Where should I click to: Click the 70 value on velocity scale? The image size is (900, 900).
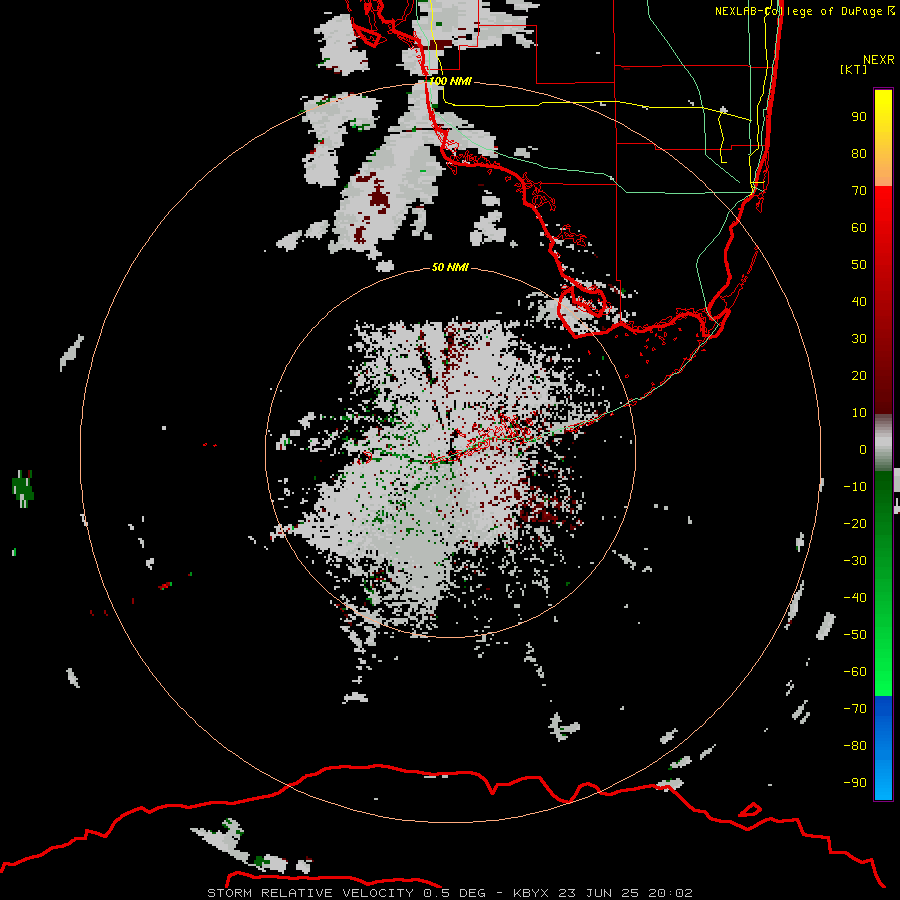coord(859,191)
